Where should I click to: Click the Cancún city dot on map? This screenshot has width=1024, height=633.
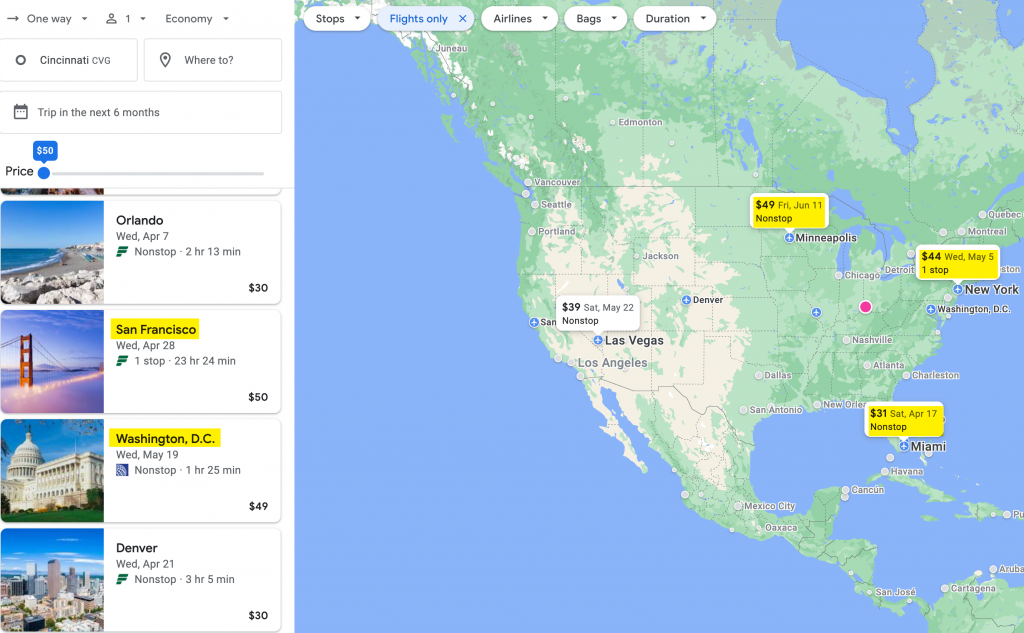click(x=845, y=490)
